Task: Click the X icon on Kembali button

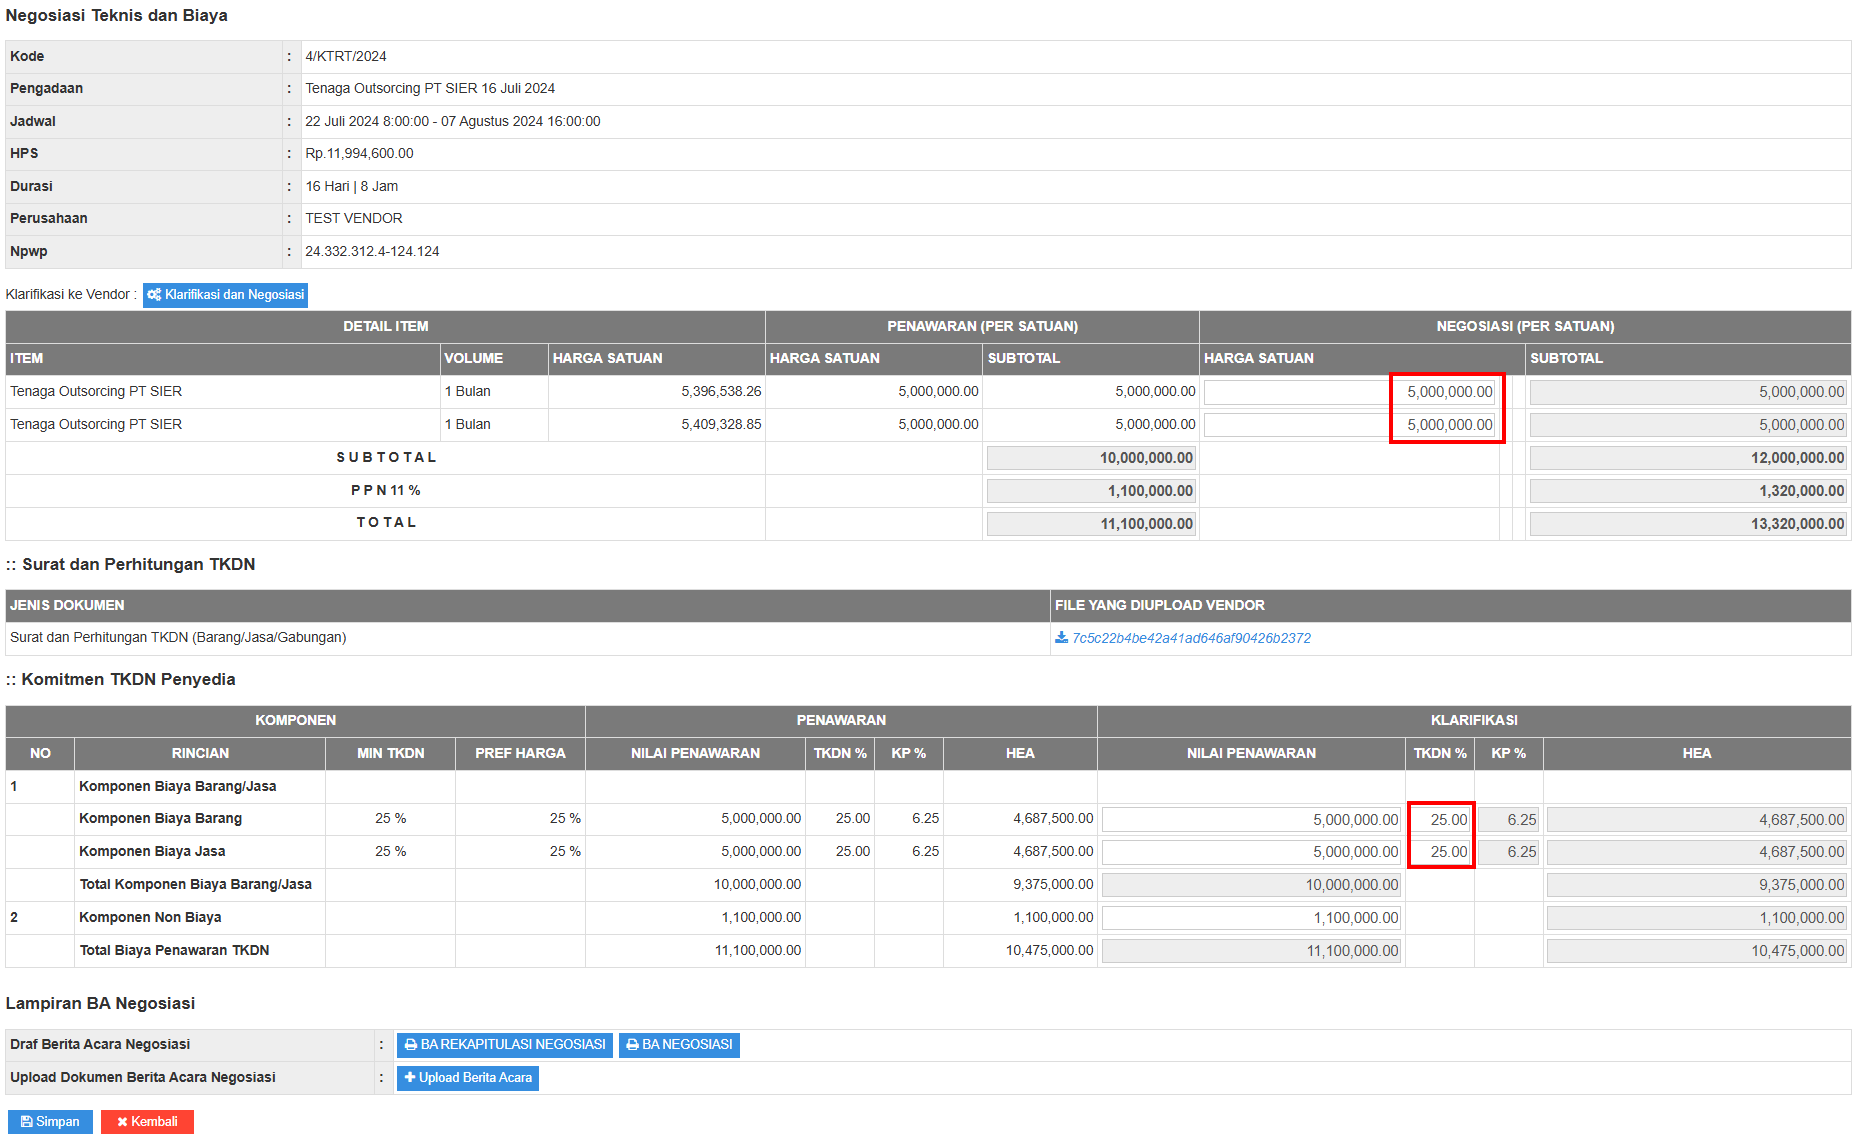Action: (122, 1122)
